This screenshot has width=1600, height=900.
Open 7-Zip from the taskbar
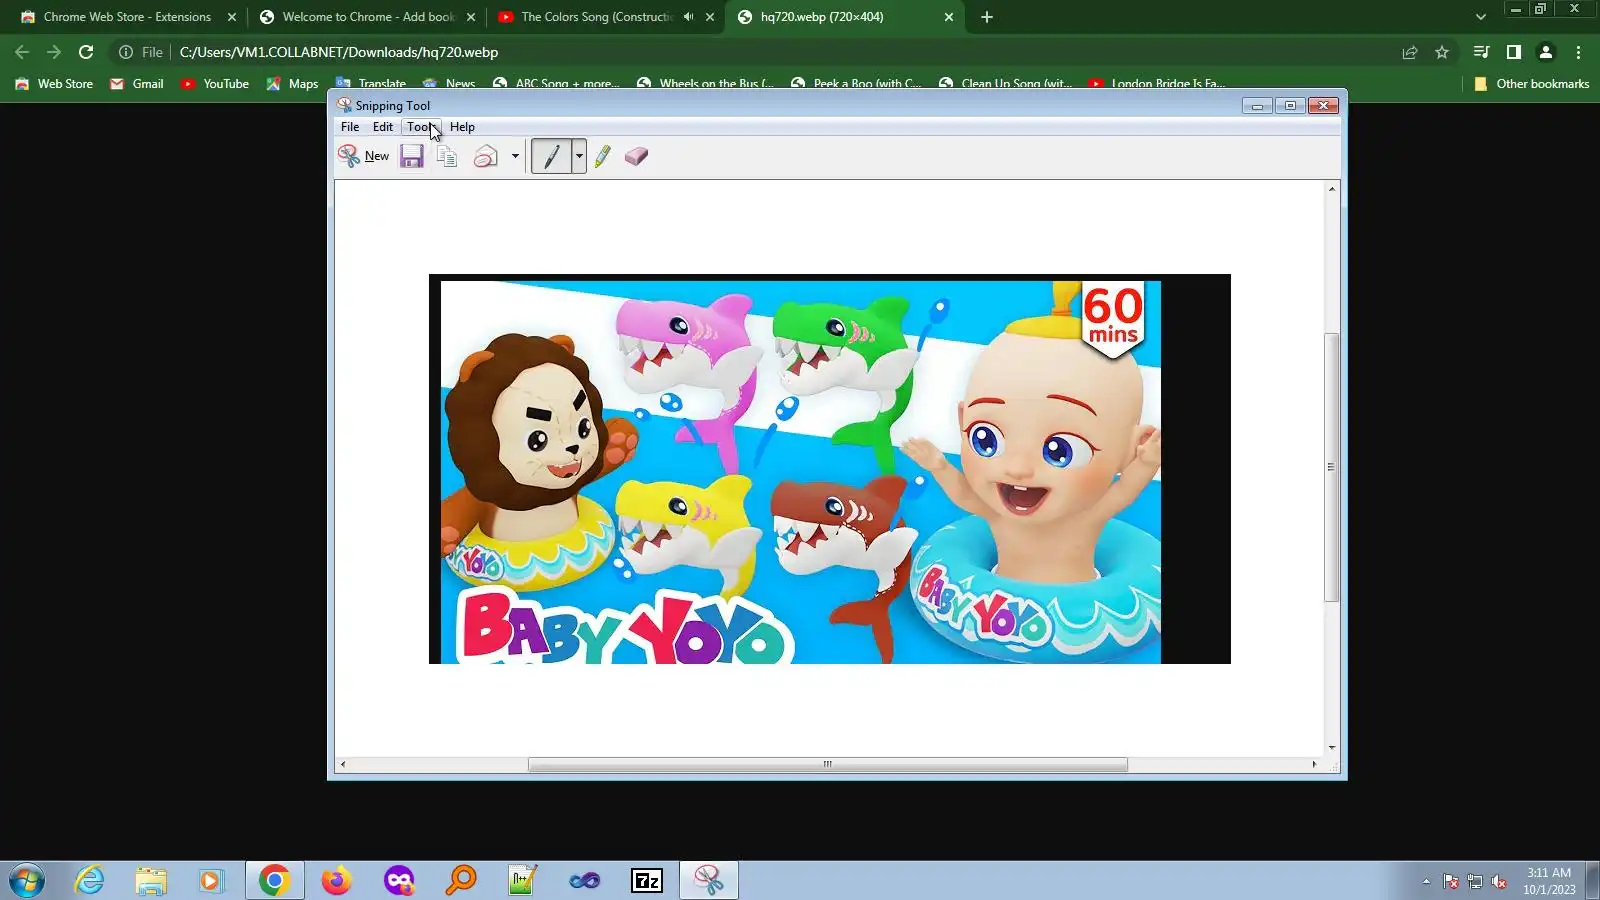(x=647, y=880)
